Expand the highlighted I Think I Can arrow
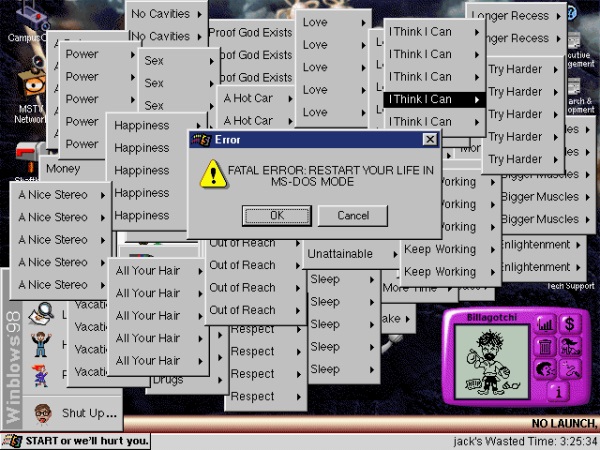The image size is (600, 450). coord(477,100)
